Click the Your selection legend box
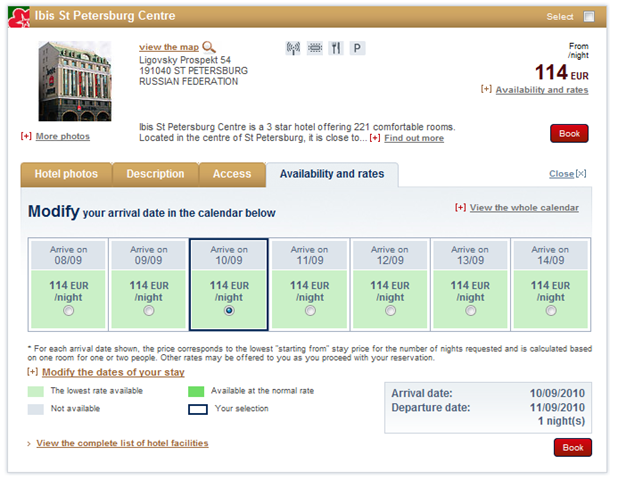618x480 pixels. (x=198, y=409)
